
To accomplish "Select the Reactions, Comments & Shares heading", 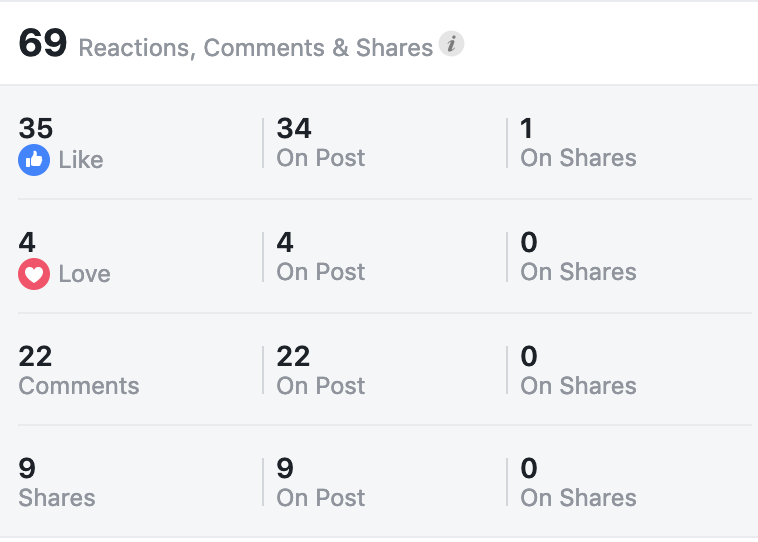I will [x=256, y=47].
